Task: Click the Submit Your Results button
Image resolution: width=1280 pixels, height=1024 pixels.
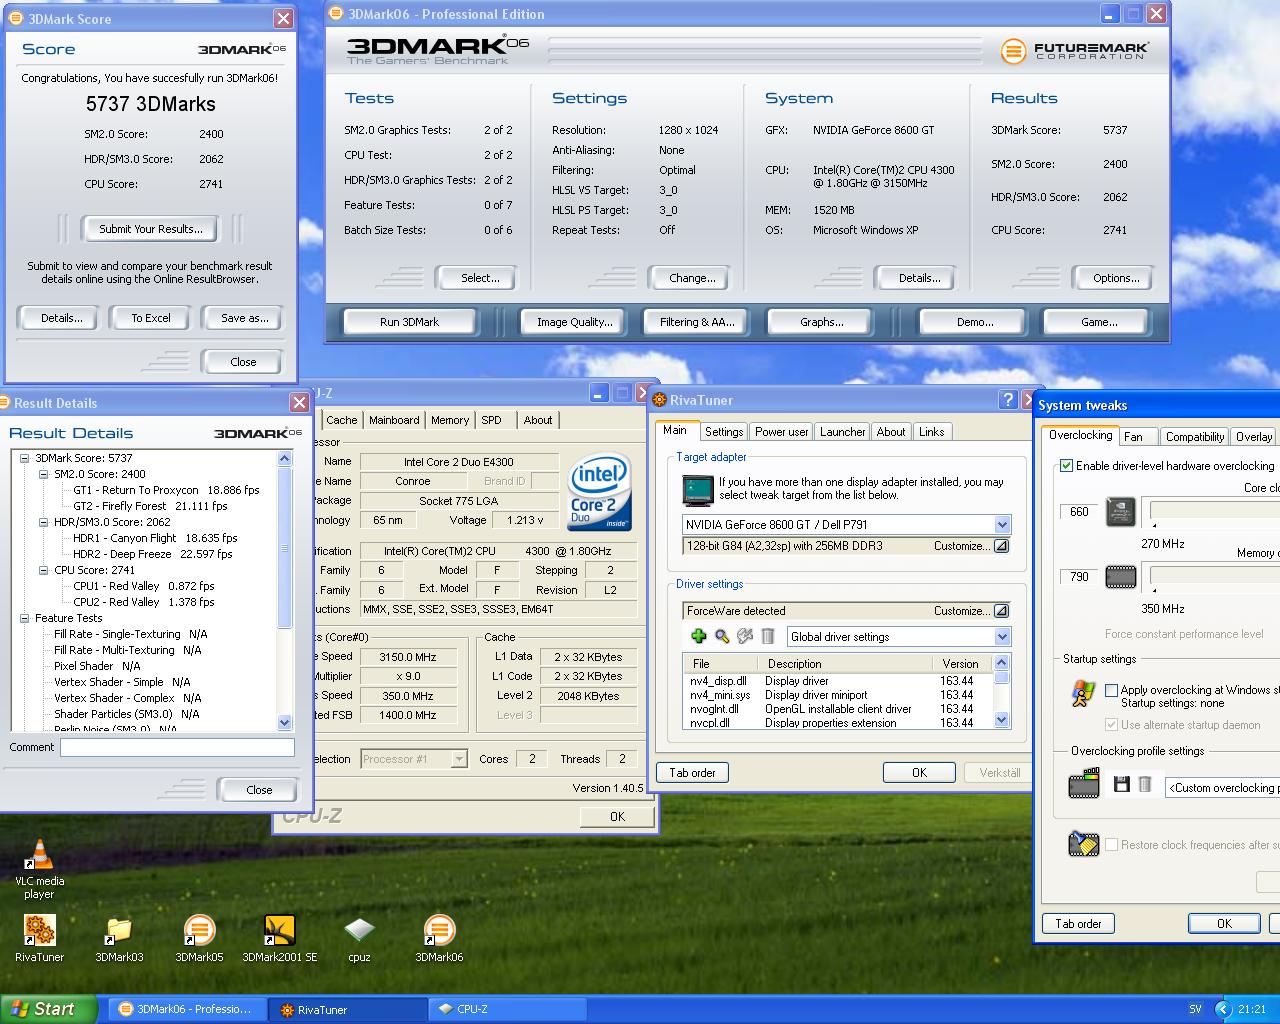Action: [x=151, y=229]
